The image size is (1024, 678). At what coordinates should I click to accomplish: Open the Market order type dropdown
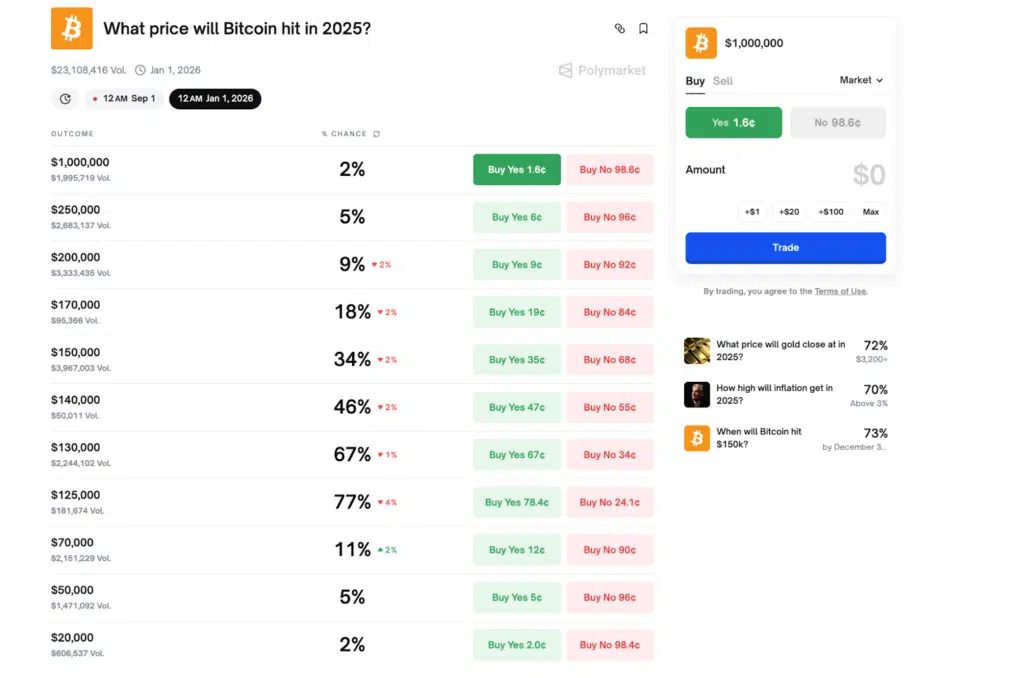(x=860, y=81)
